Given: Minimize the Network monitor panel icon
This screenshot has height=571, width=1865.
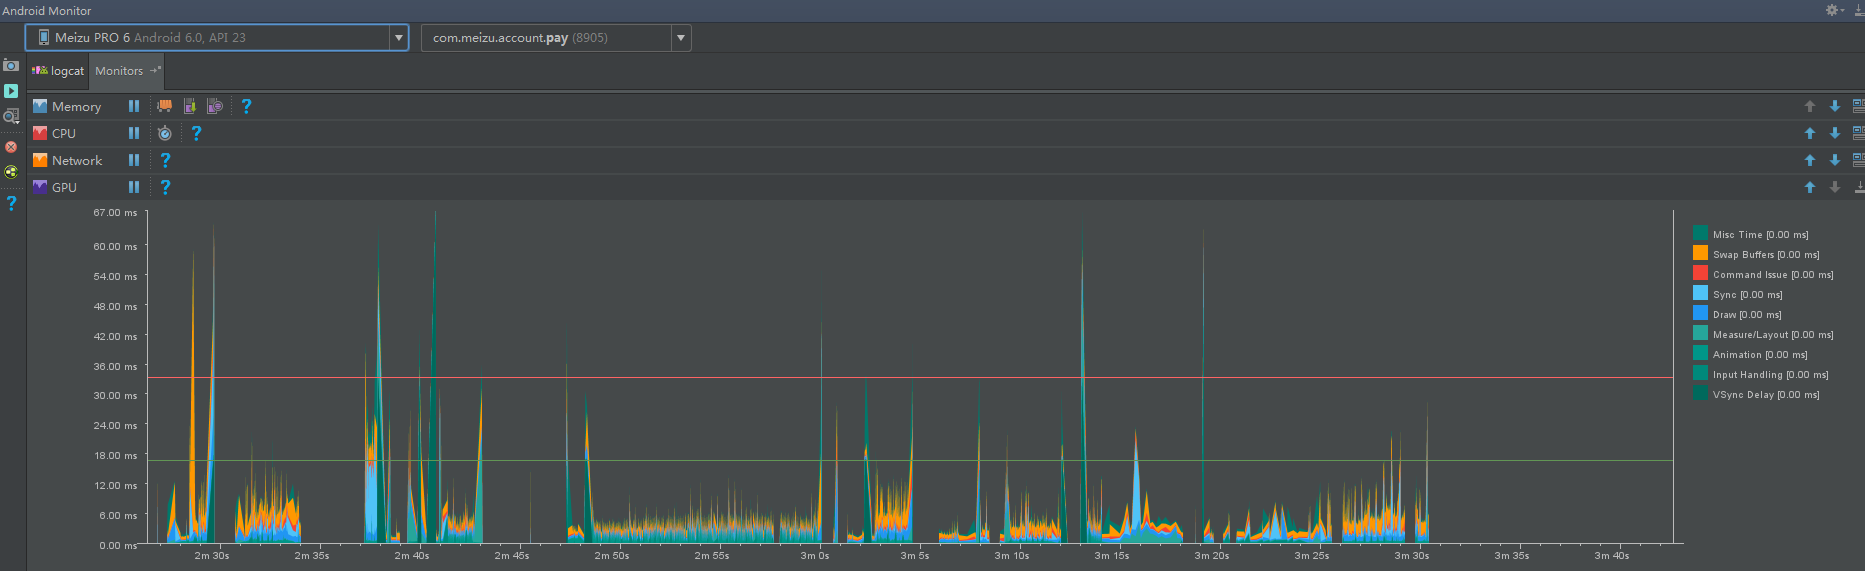Looking at the screenshot, I should tap(1859, 160).
